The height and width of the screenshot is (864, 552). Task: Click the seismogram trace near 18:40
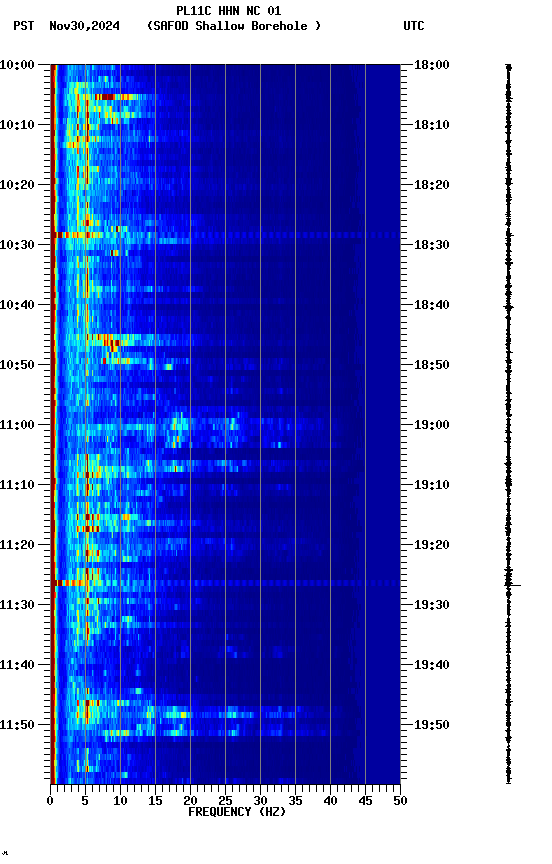508,307
